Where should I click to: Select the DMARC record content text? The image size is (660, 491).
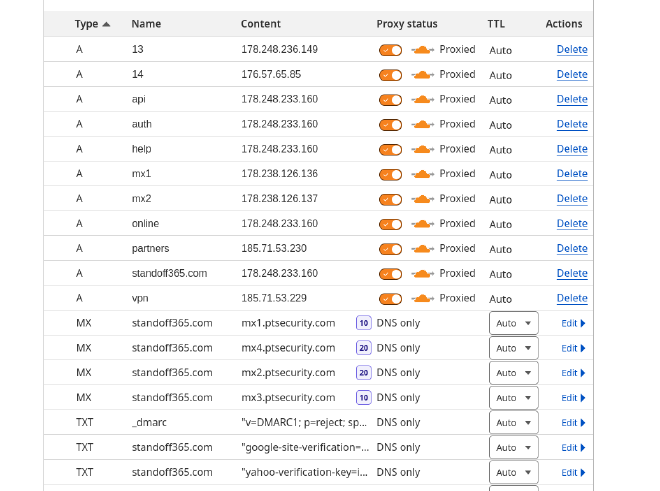click(x=304, y=422)
